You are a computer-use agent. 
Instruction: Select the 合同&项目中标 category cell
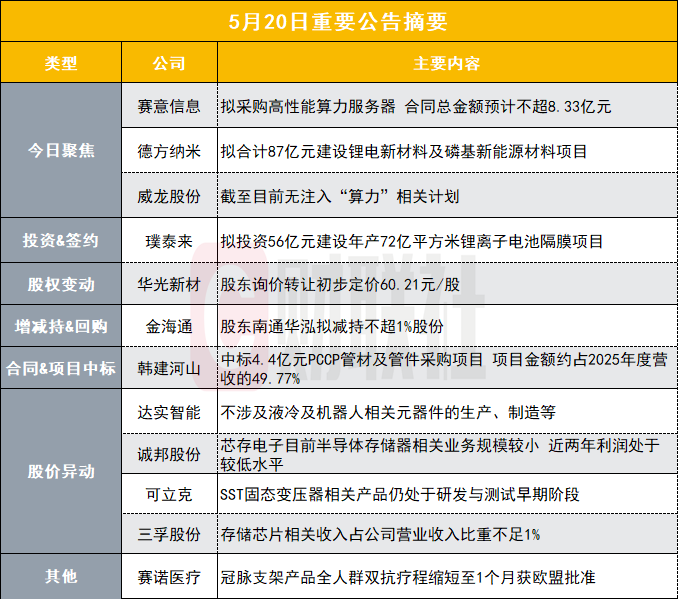(61, 368)
